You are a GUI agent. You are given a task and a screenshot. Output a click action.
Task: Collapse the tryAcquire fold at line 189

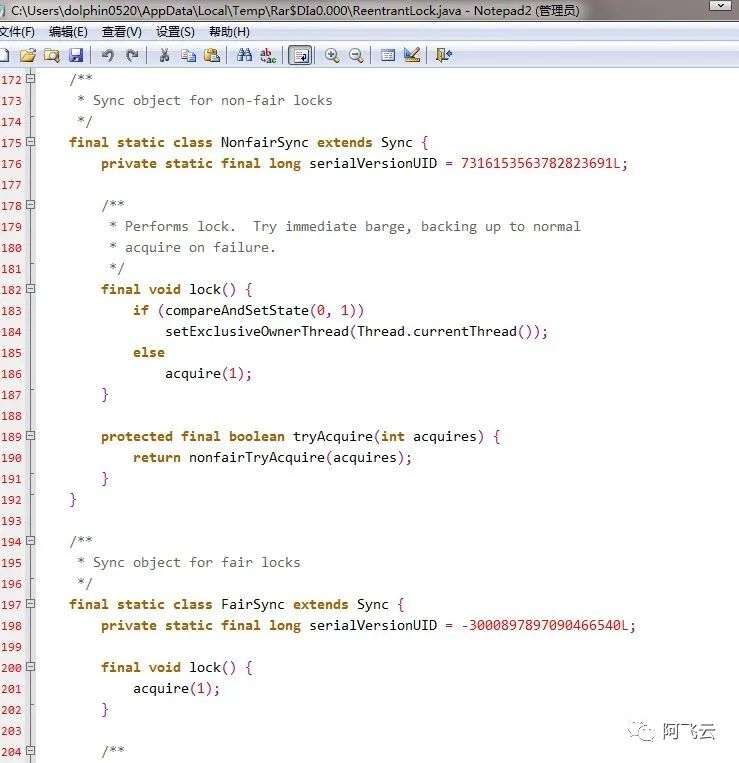pyautogui.click(x=31, y=436)
